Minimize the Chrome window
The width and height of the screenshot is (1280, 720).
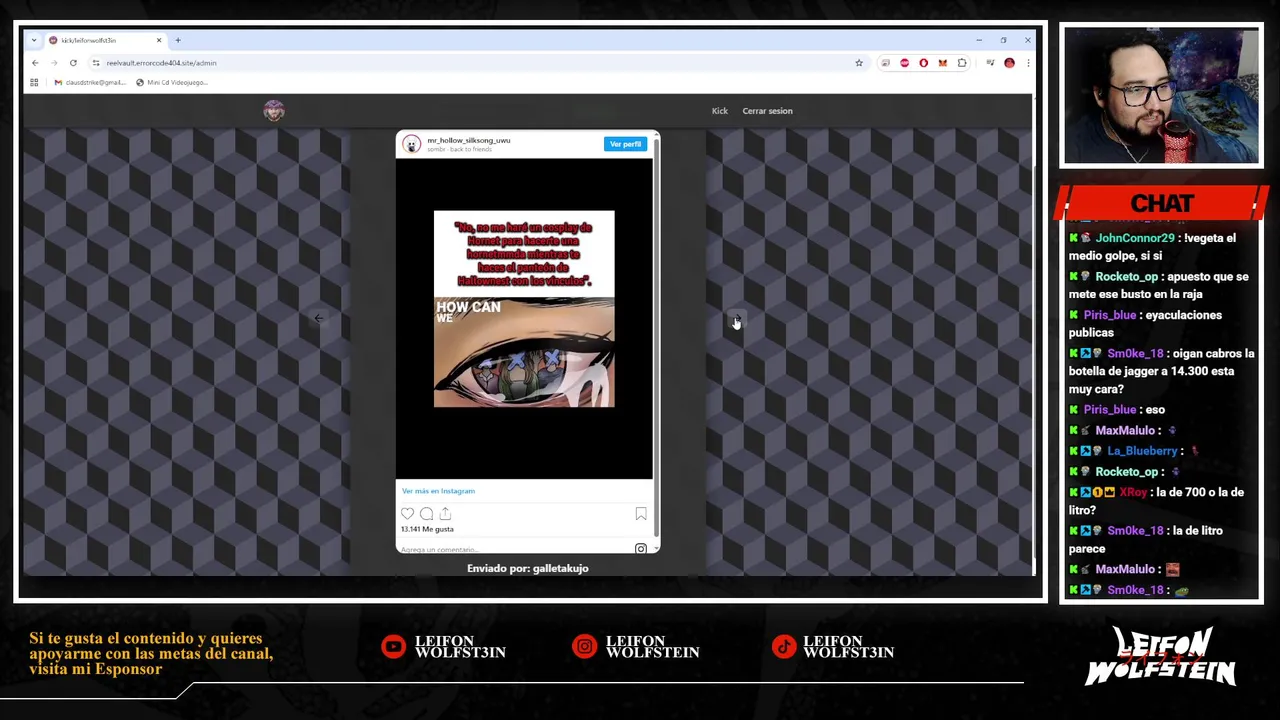click(x=979, y=40)
